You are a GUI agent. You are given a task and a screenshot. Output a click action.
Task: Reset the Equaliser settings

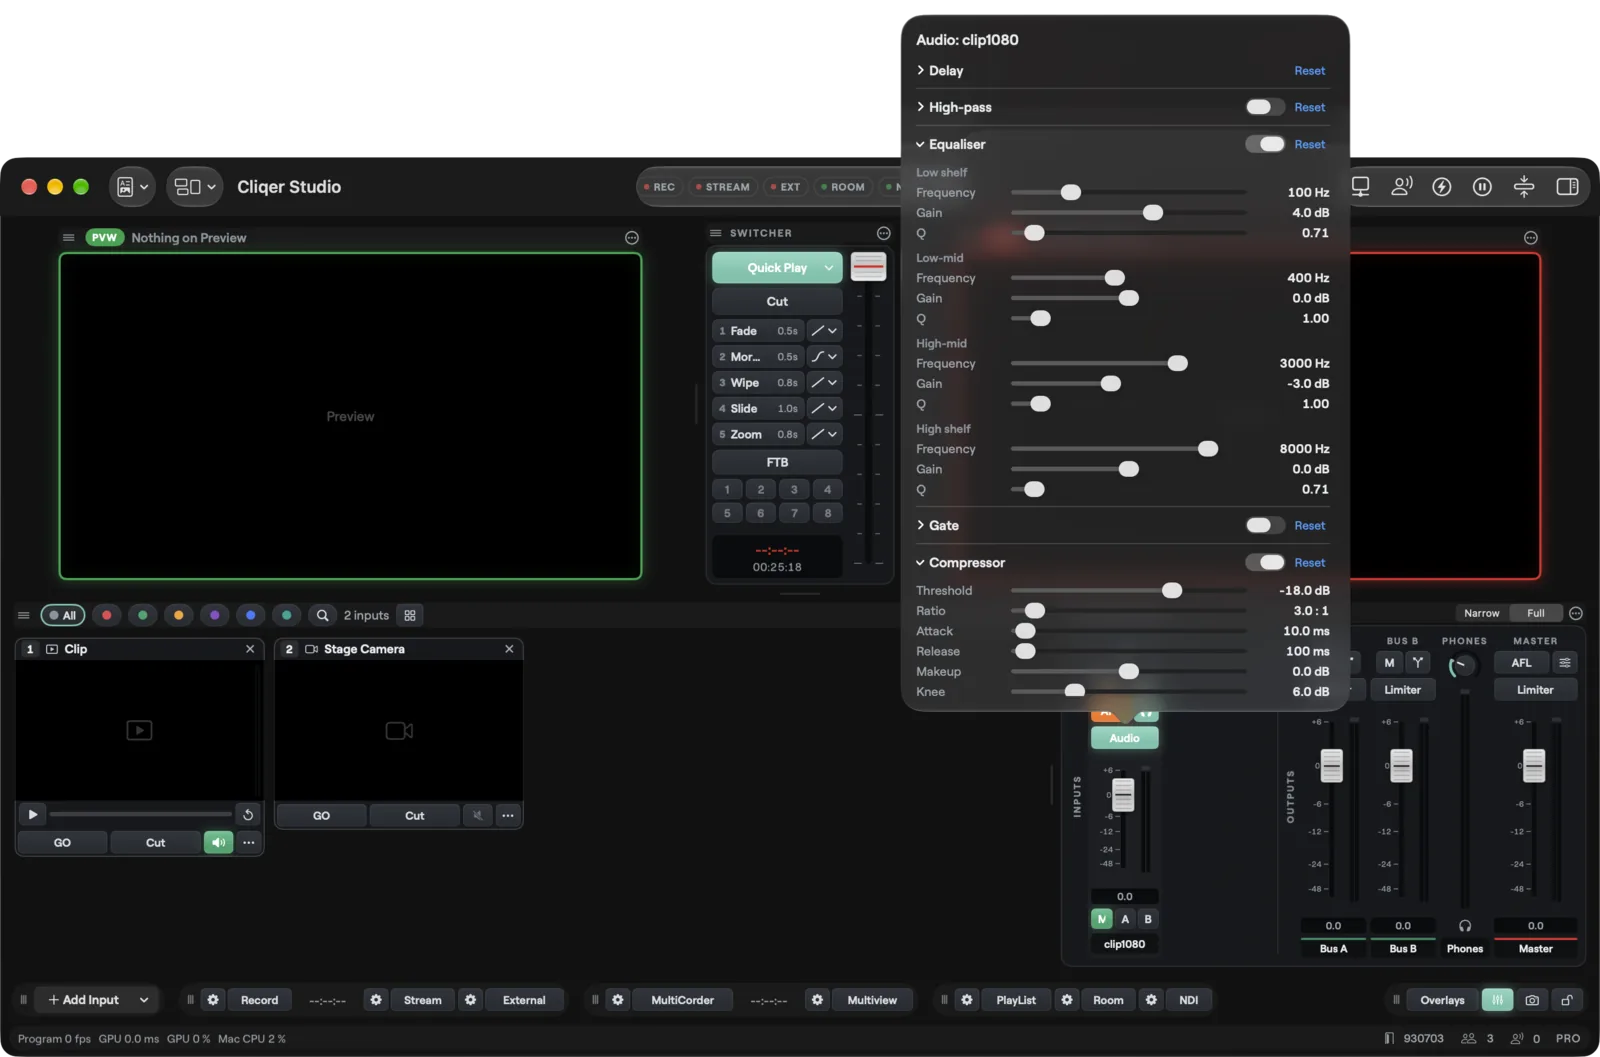pos(1309,144)
